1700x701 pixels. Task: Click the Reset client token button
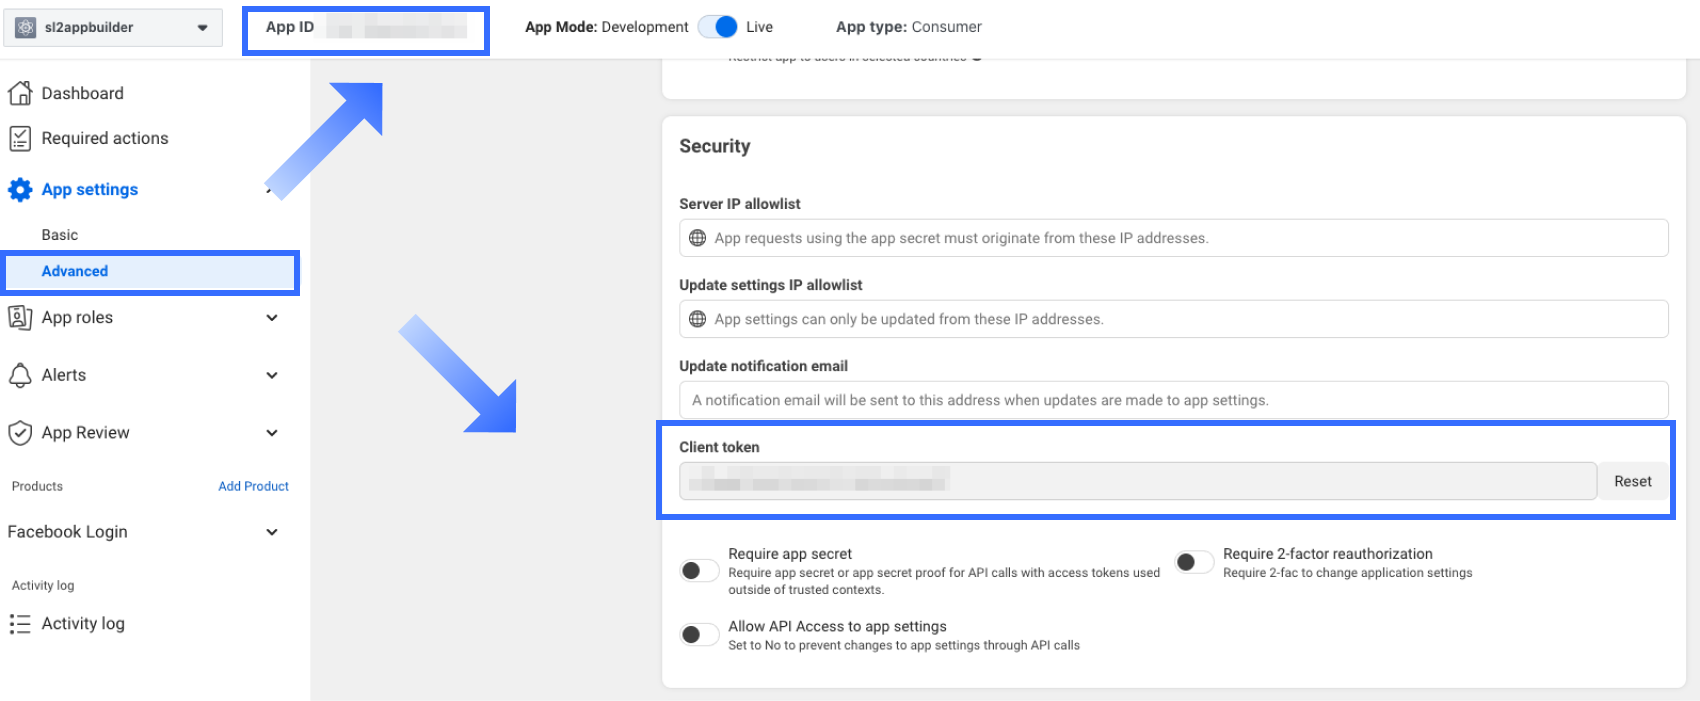click(1632, 481)
